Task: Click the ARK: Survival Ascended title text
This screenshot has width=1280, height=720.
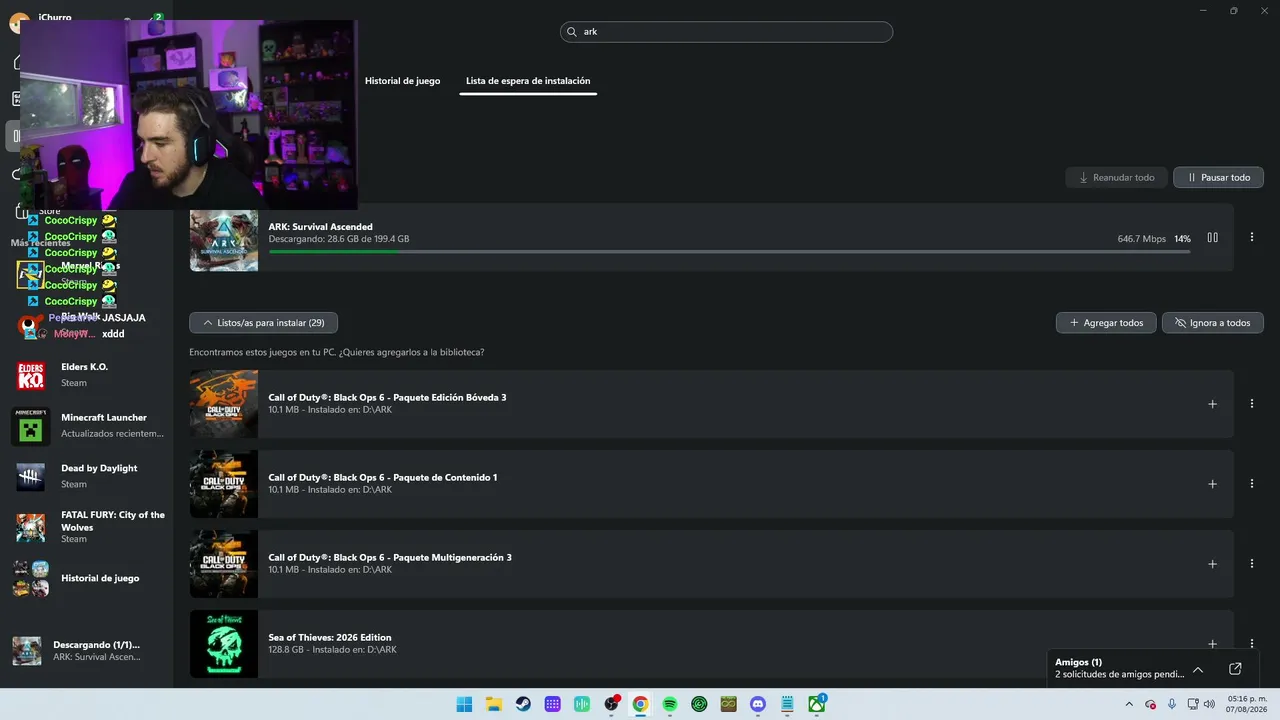Action: pos(320,227)
